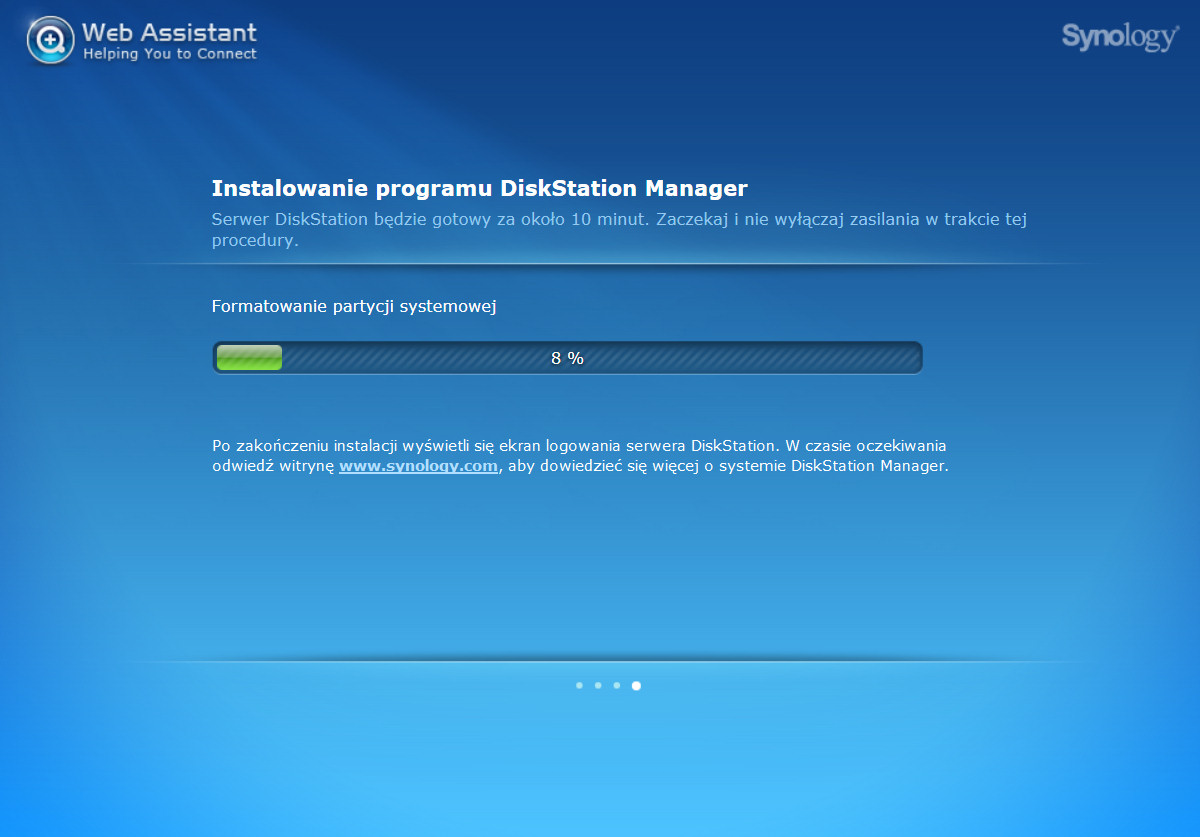Click the text "Serwer DiskStation będzie gotowy za około 10 minut"
Viewport: 1200px width, 837px height.
[429, 219]
